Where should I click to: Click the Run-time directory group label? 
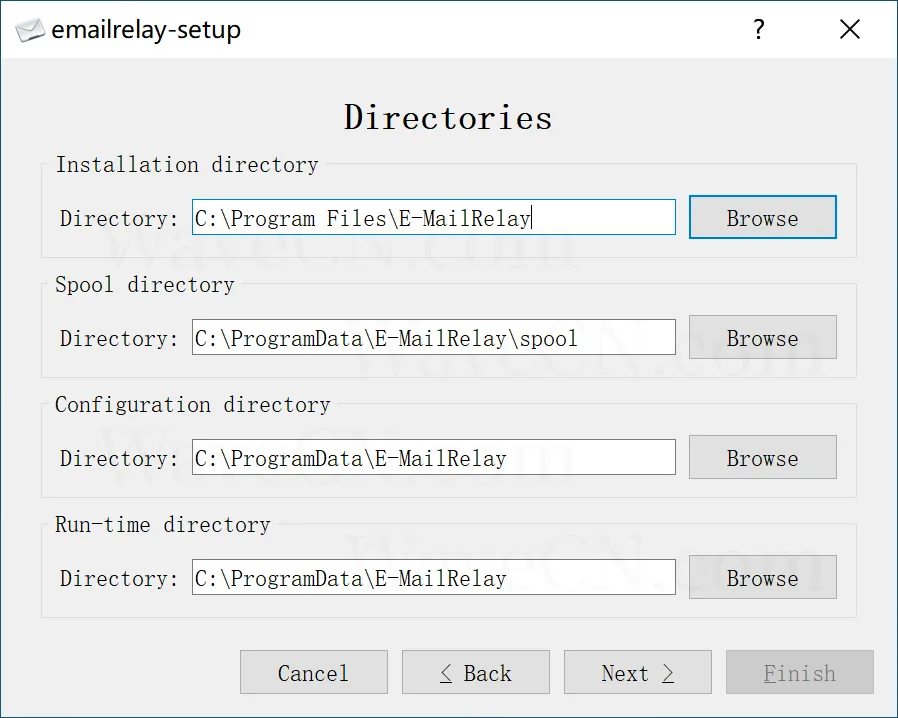tap(163, 524)
